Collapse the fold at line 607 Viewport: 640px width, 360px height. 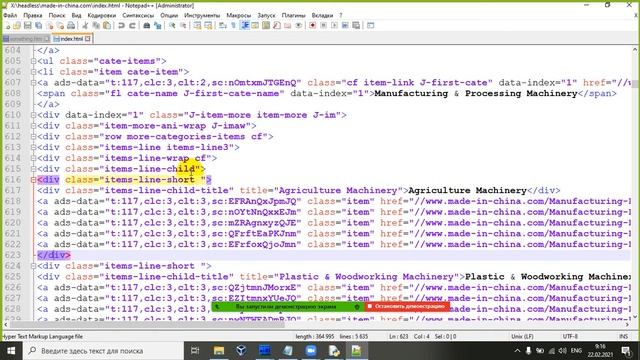(33, 83)
